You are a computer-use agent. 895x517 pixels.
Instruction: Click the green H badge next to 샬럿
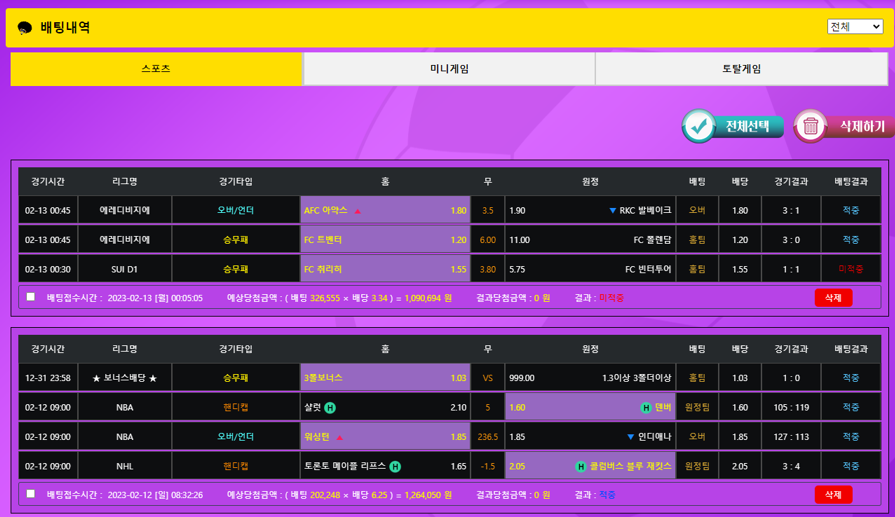tap(330, 408)
